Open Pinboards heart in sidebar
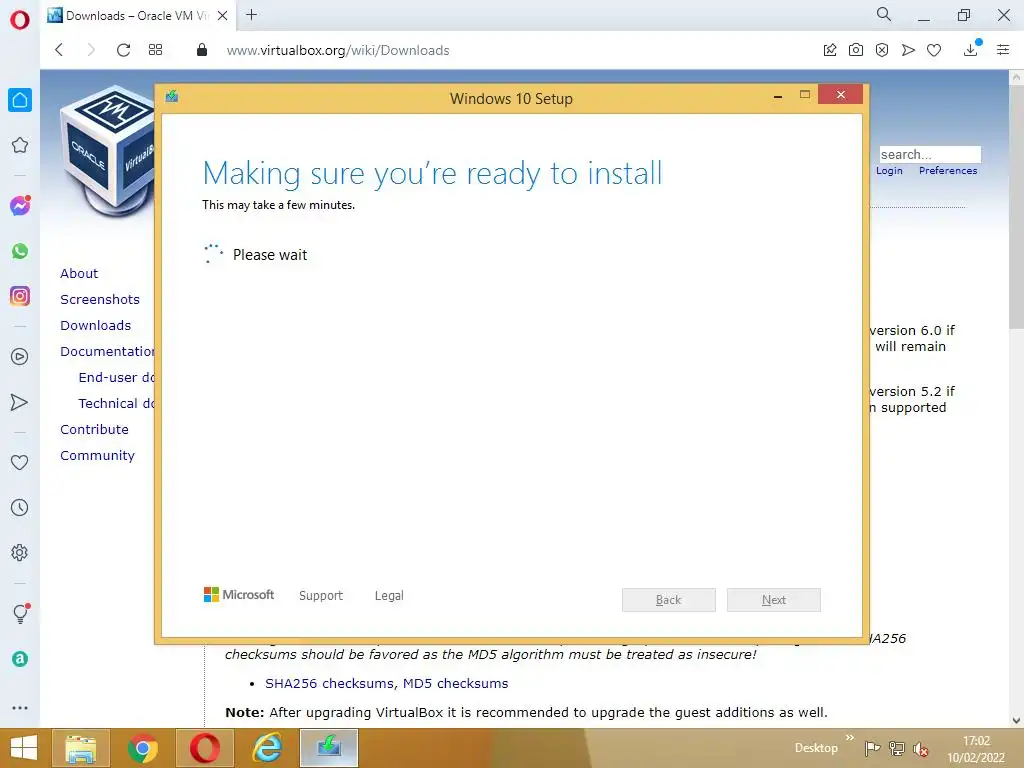This screenshot has height=768, width=1024. tap(20, 462)
